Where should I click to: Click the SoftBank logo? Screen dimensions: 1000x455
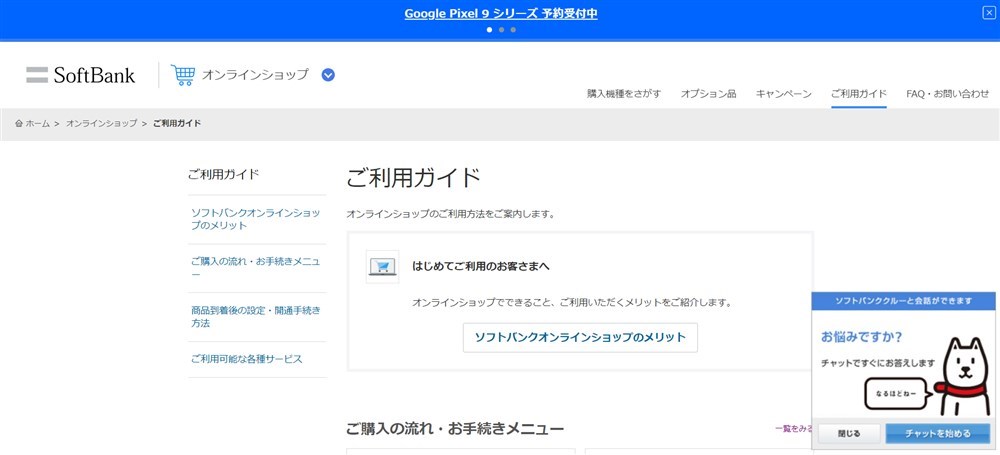point(80,75)
